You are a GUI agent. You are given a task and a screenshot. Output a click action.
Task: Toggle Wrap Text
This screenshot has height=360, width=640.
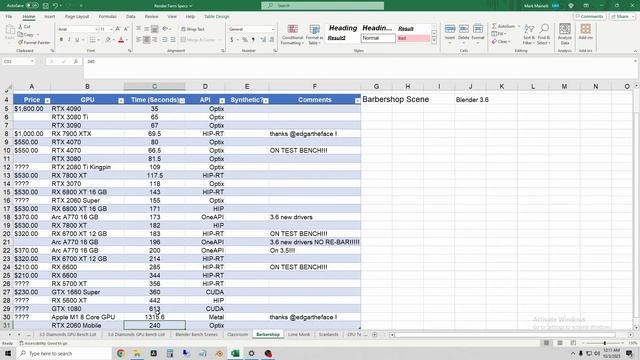click(x=193, y=29)
